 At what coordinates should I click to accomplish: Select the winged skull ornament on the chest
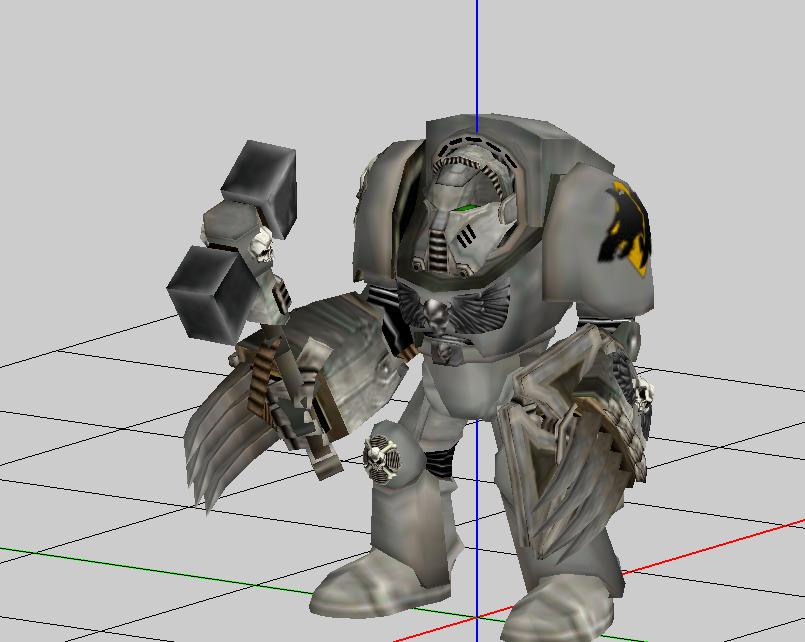point(452,307)
